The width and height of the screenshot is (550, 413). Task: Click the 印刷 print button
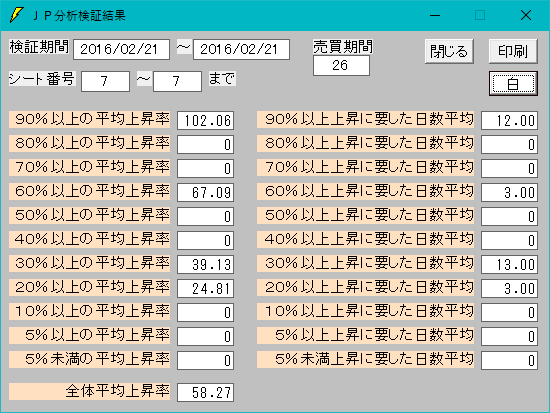[513, 51]
